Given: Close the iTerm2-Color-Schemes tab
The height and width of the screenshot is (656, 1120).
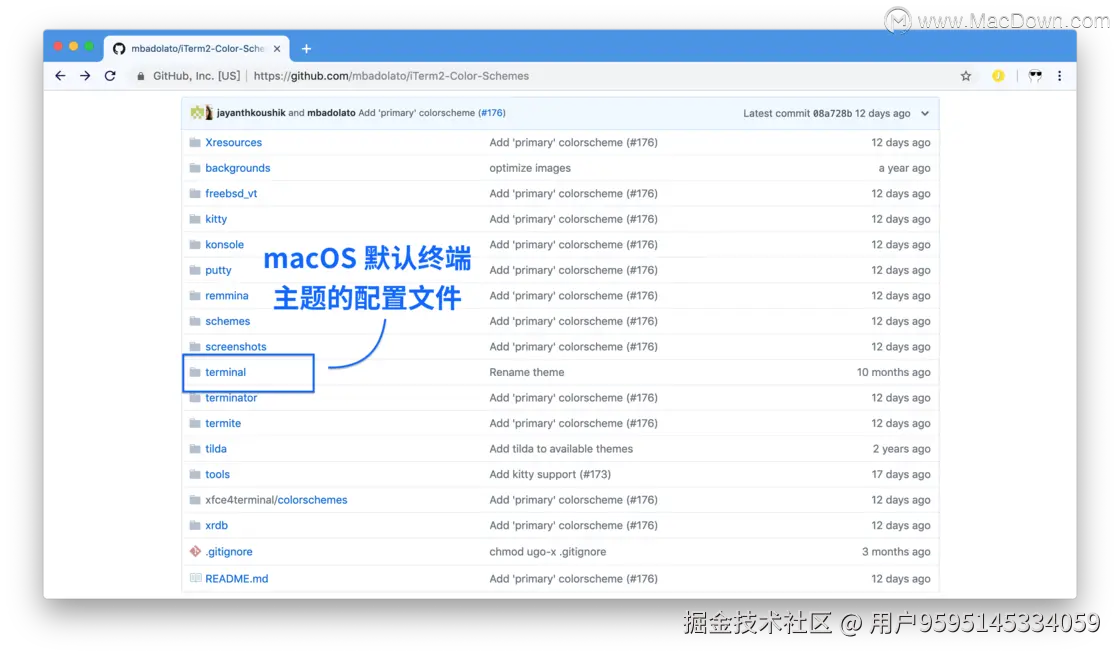Looking at the screenshot, I should [x=277, y=49].
